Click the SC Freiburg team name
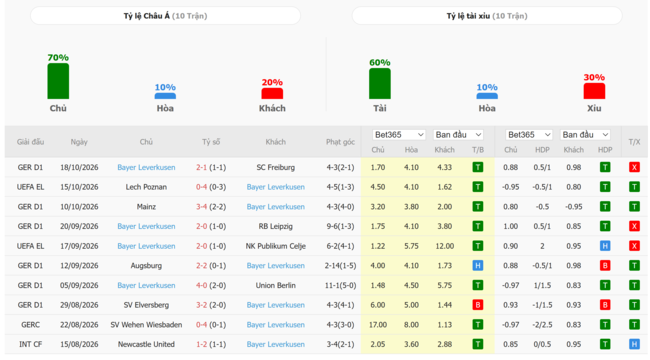The image size is (650, 360). pyautogui.click(x=276, y=168)
